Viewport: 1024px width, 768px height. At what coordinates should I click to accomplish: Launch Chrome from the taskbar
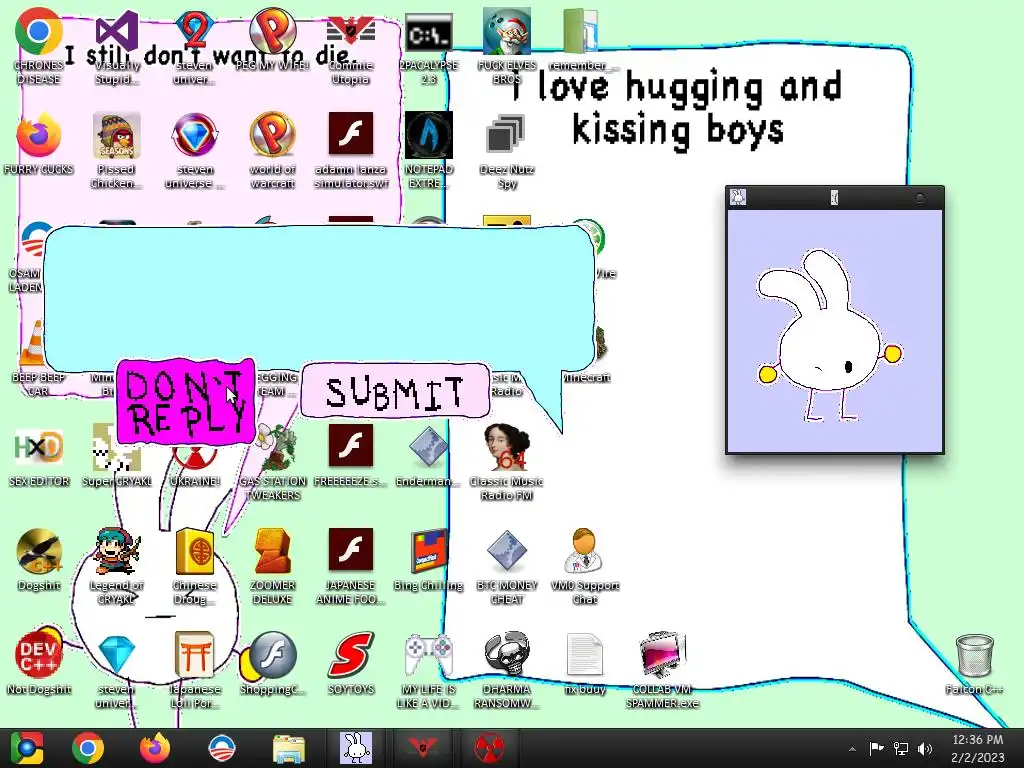point(88,748)
